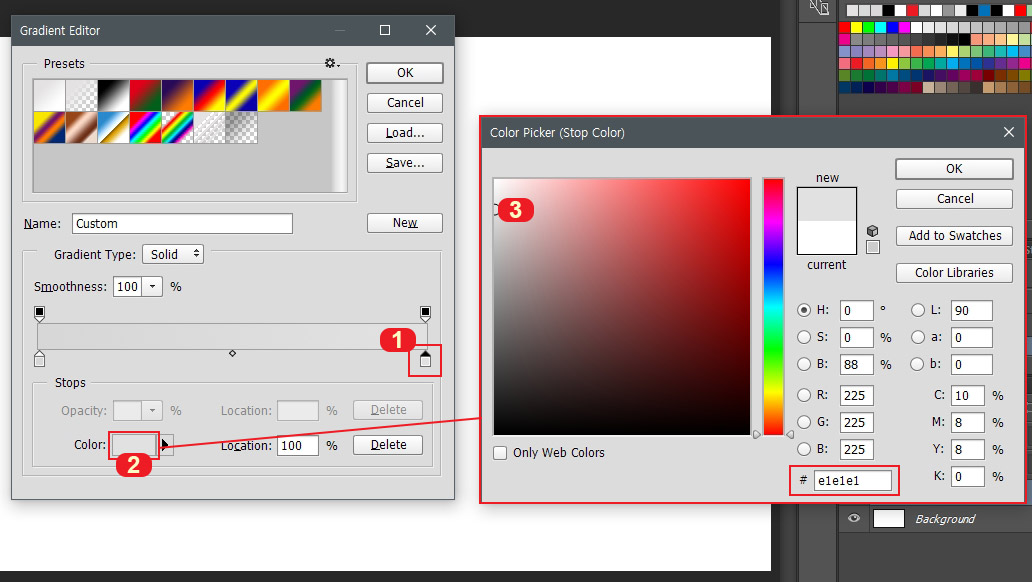Choose the Red, Green gradient preset
This screenshot has height=582, width=1032.
coord(145,95)
